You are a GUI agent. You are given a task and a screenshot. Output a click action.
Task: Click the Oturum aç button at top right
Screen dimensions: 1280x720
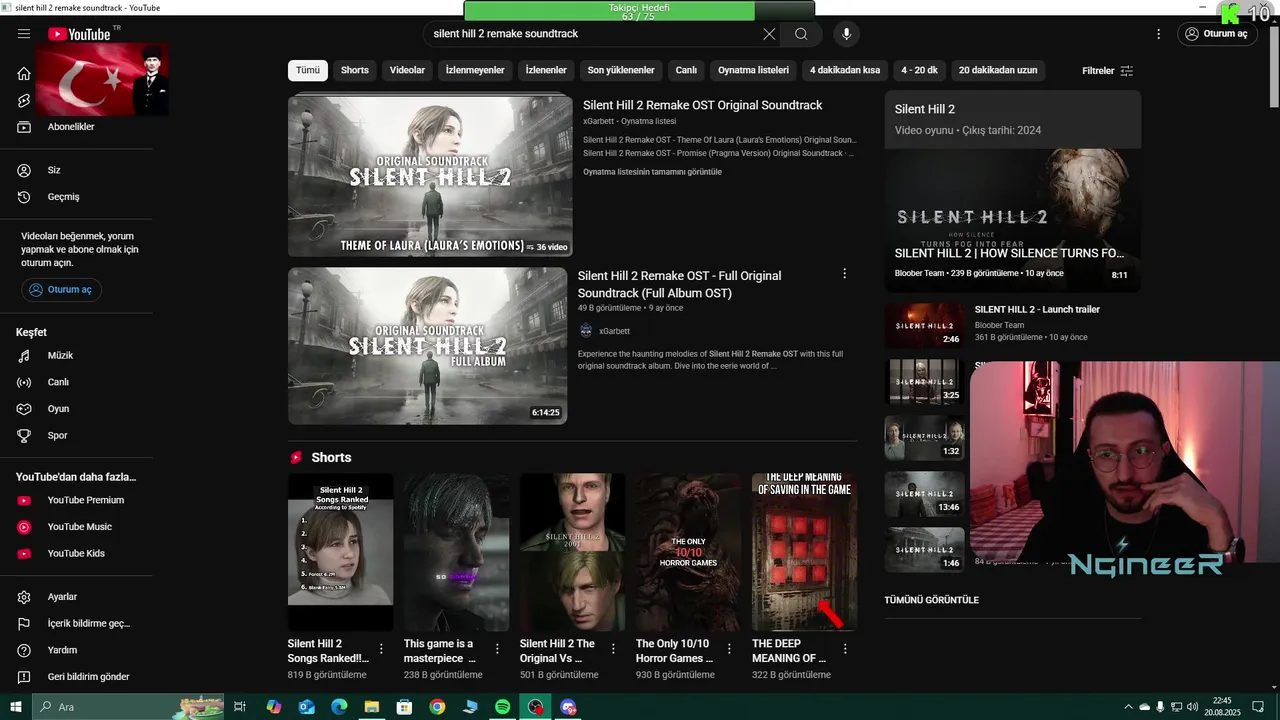[x=1216, y=34]
